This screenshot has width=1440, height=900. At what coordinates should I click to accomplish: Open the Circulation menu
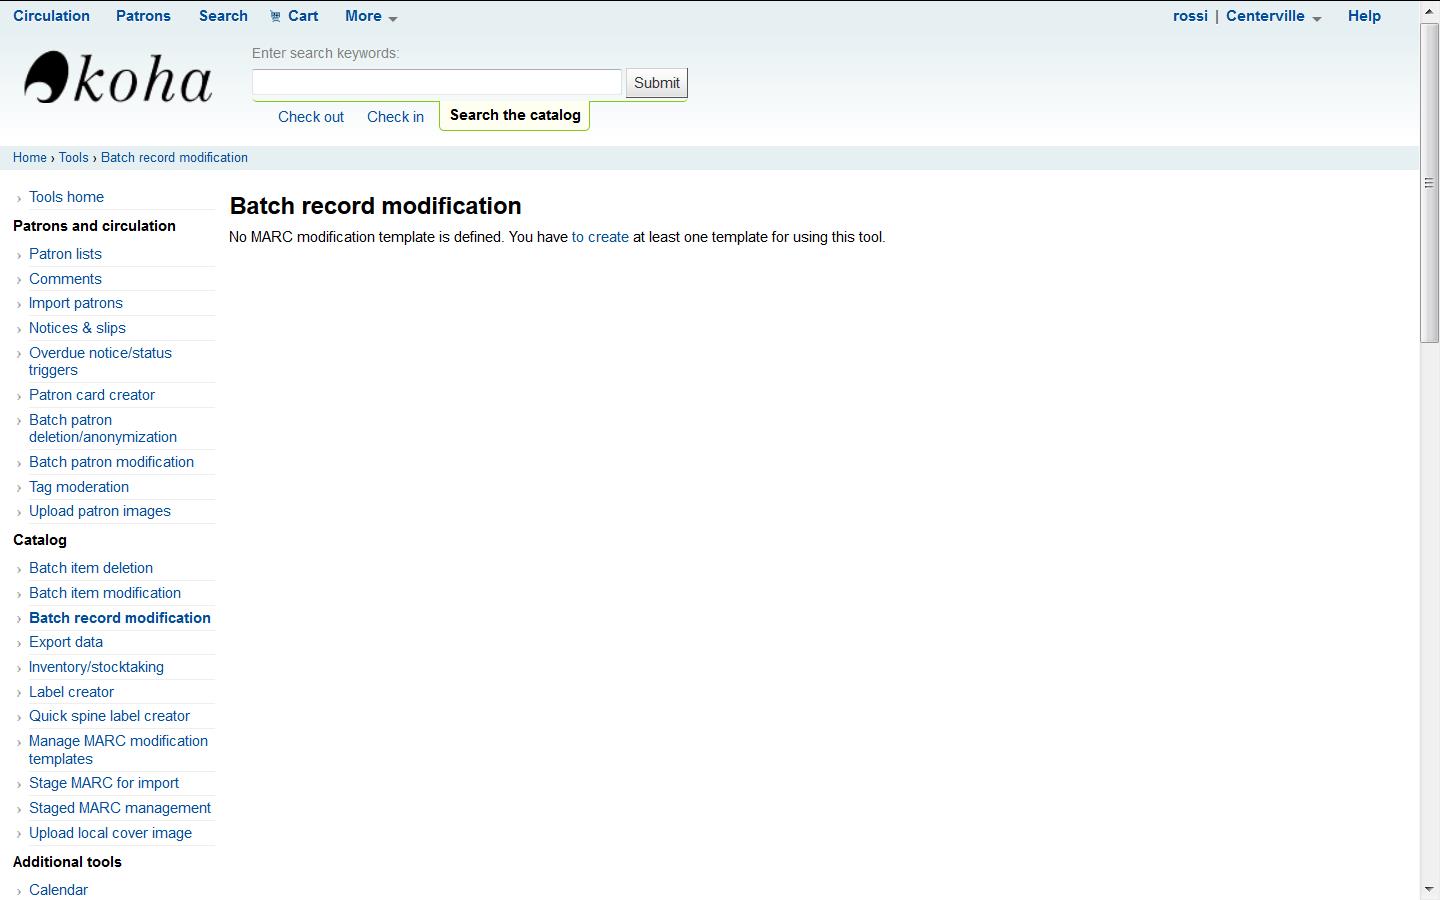pyautogui.click(x=51, y=16)
